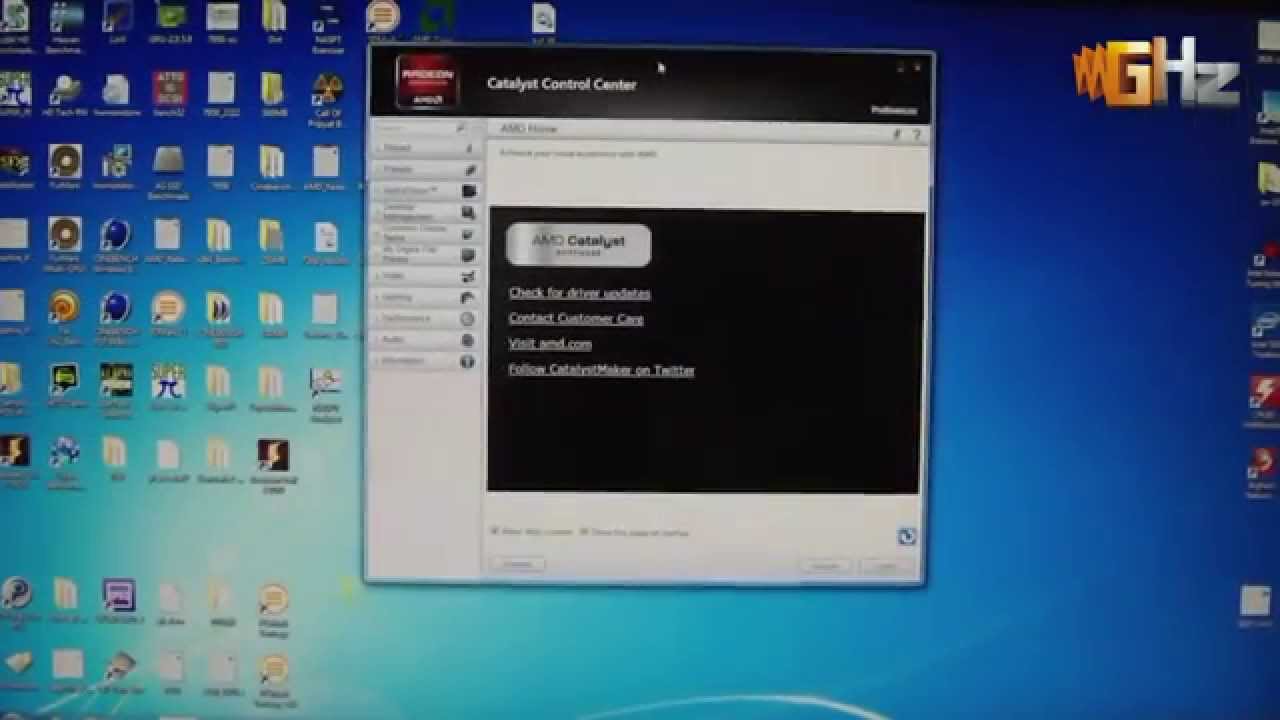Open help via the question mark icon

pyautogui.click(x=916, y=135)
